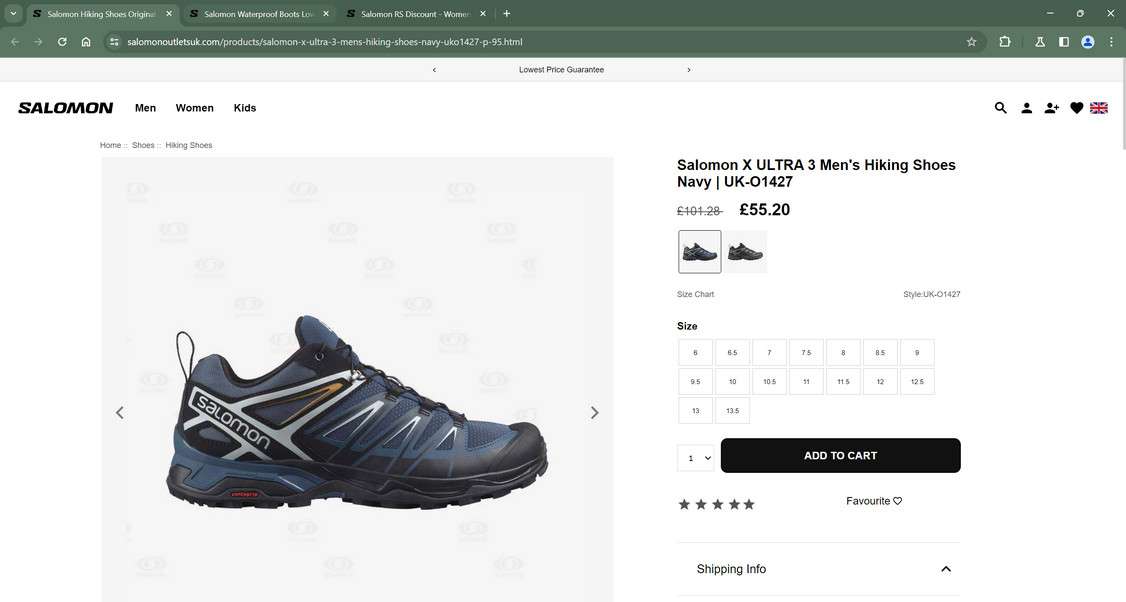The width and height of the screenshot is (1126, 602).
Task: Close the Salomon Waterproof Boots tab
Action: pos(326,14)
